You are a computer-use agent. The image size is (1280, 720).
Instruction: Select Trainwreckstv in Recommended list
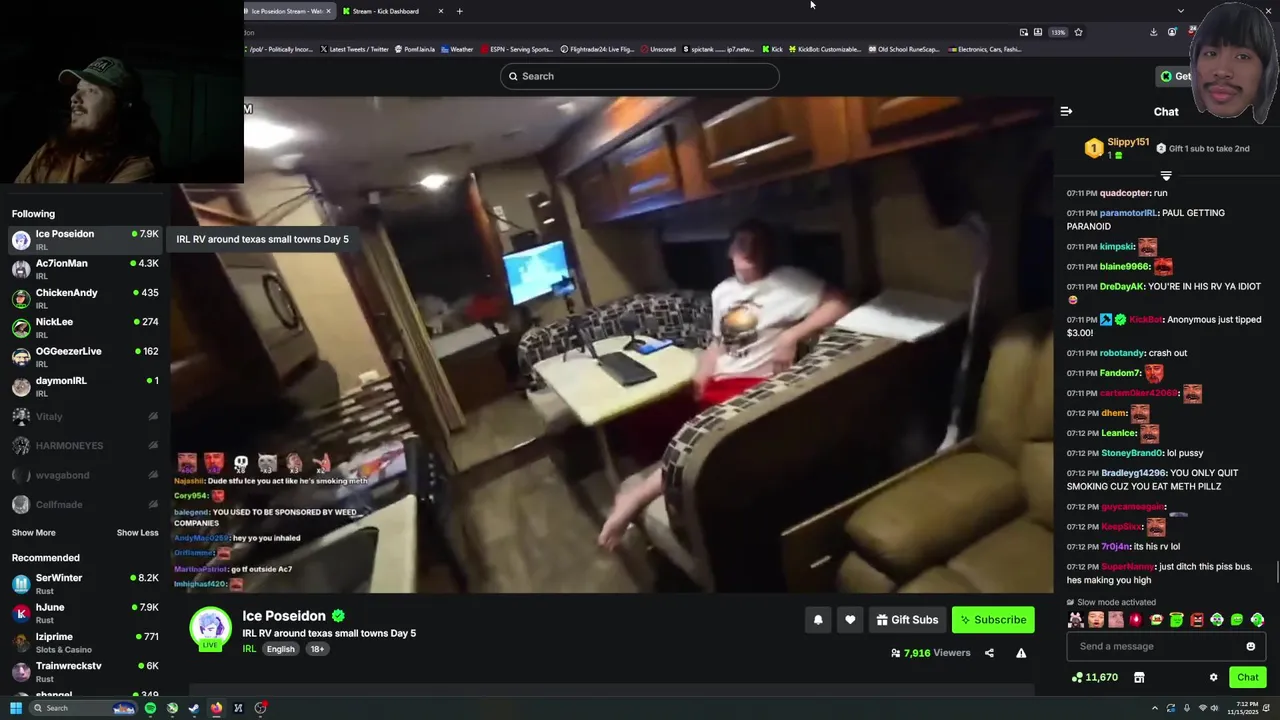(85, 671)
